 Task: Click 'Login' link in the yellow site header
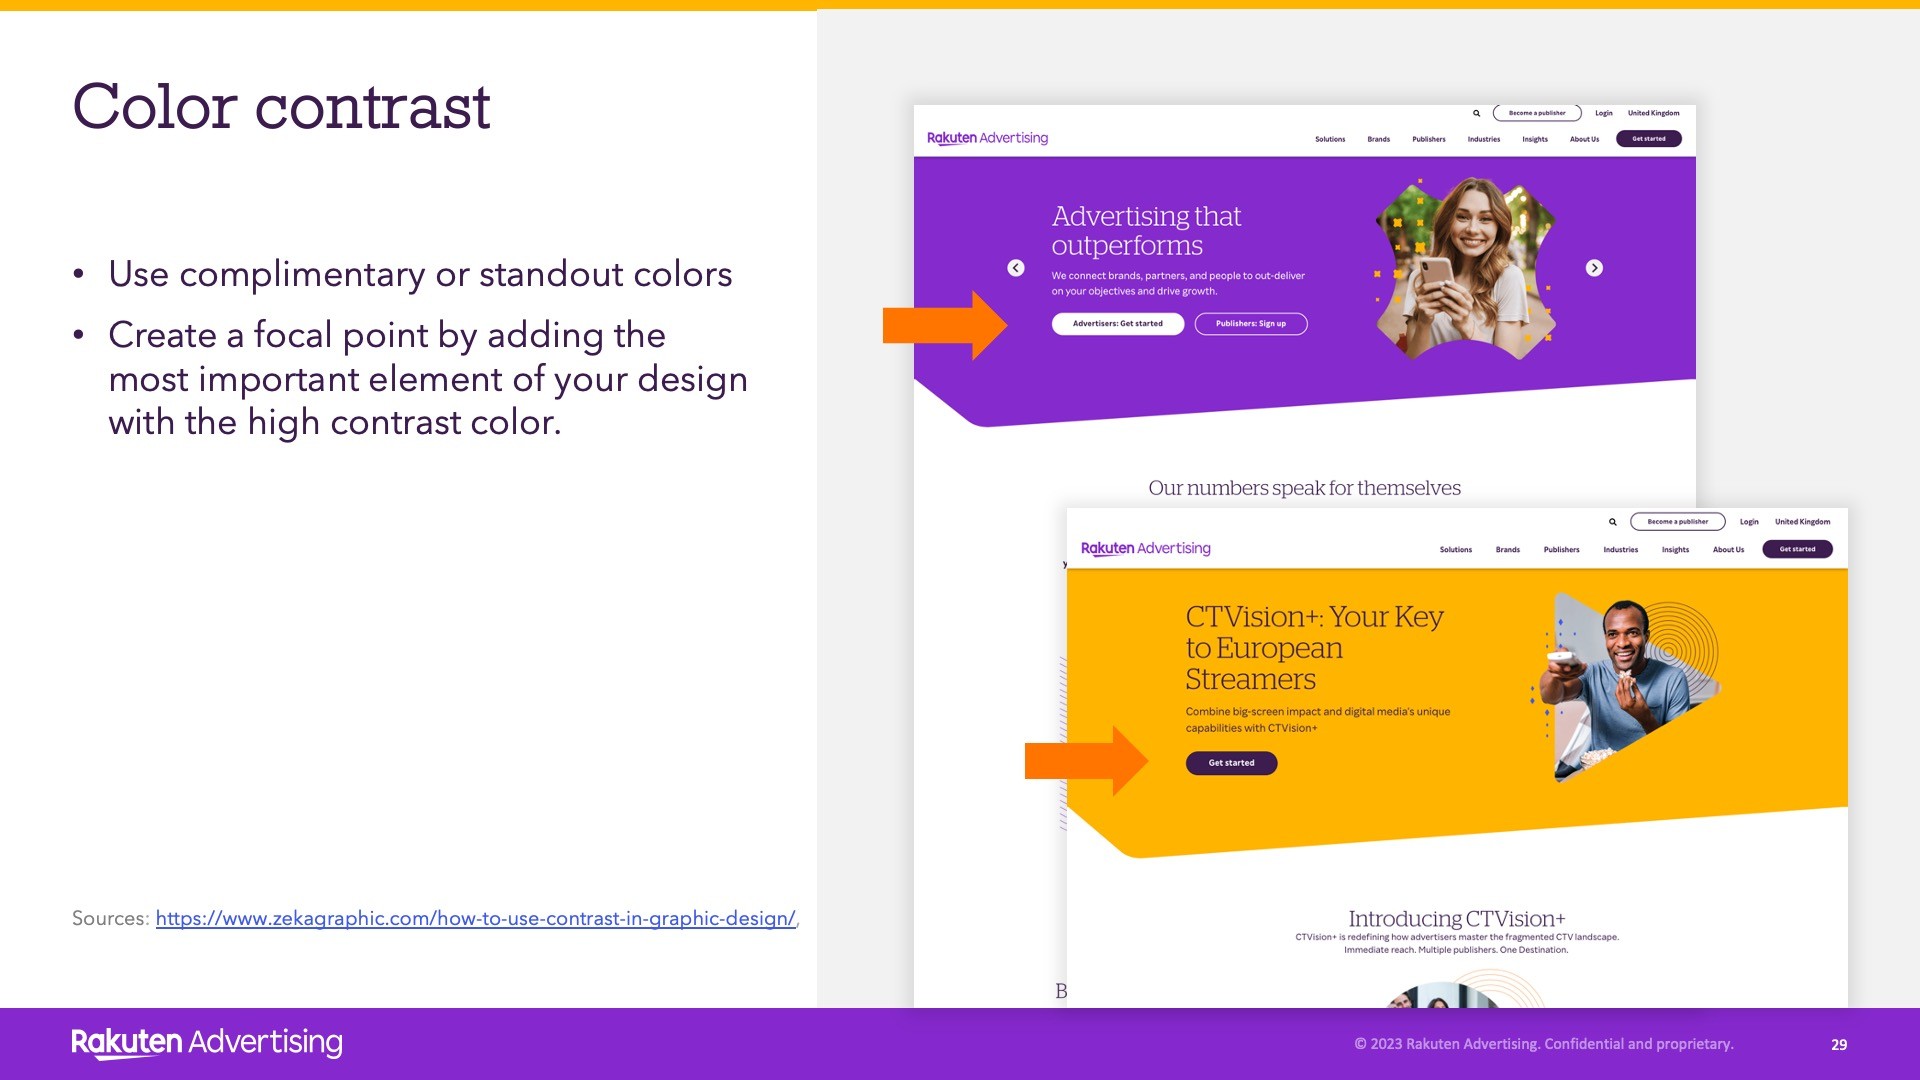pyautogui.click(x=1748, y=522)
